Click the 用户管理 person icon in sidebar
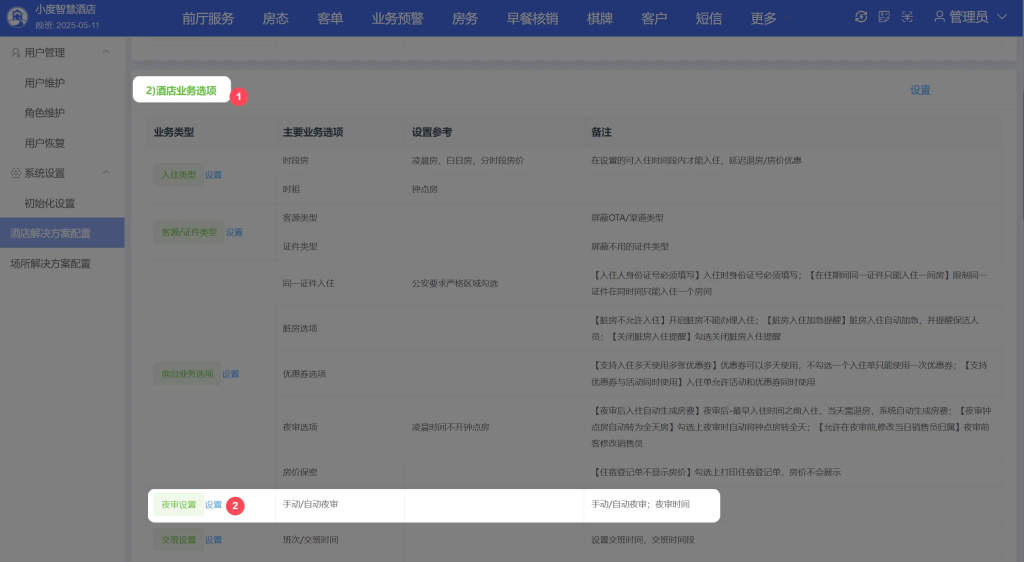This screenshot has height=562, width=1024. [15, 52]
